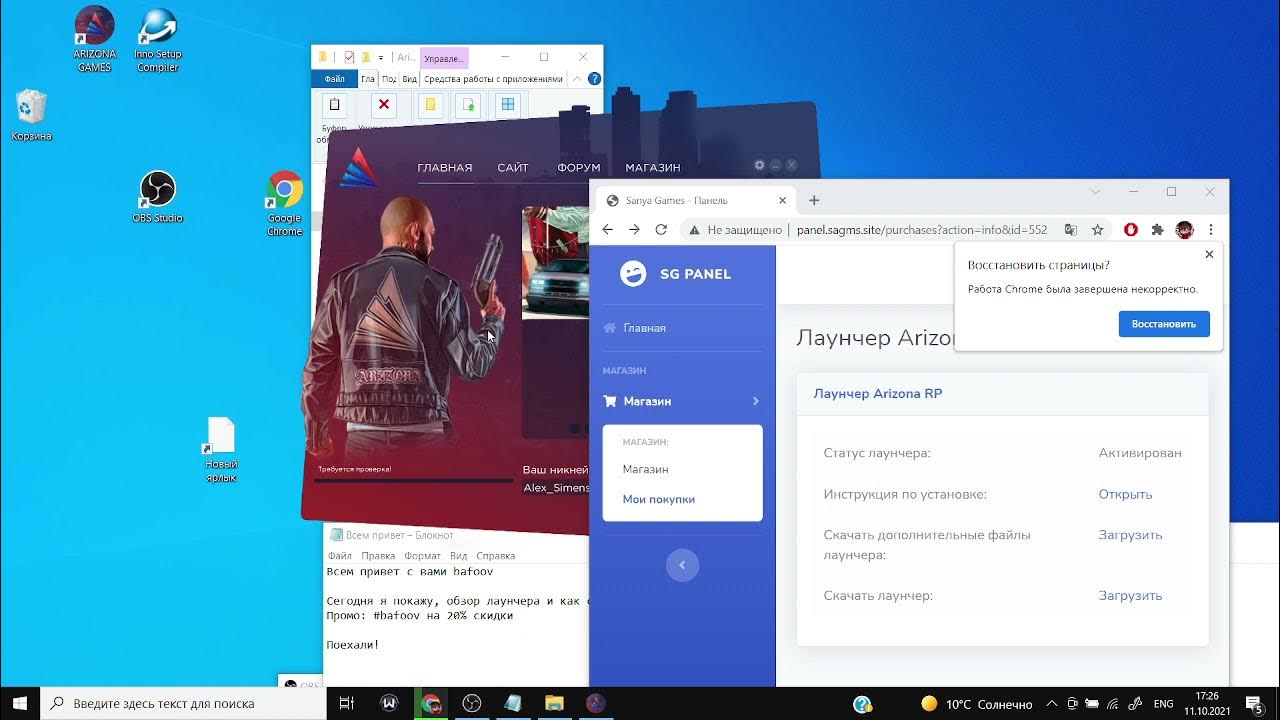Open the Chrome three-dot menu

pyautogui.click(x=1211, y=230)
